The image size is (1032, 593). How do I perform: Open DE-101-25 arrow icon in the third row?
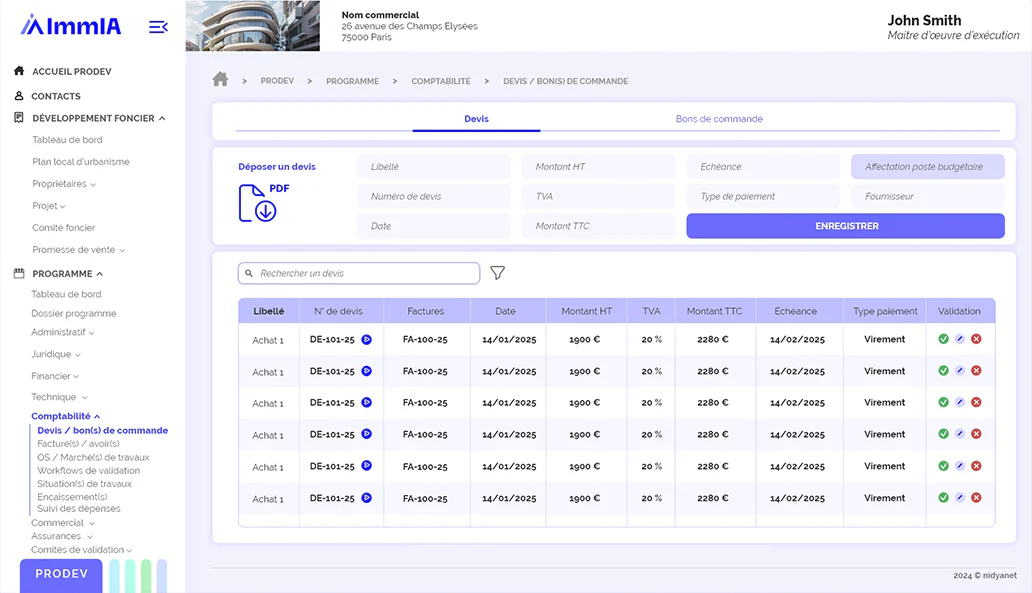click(367, 402)
